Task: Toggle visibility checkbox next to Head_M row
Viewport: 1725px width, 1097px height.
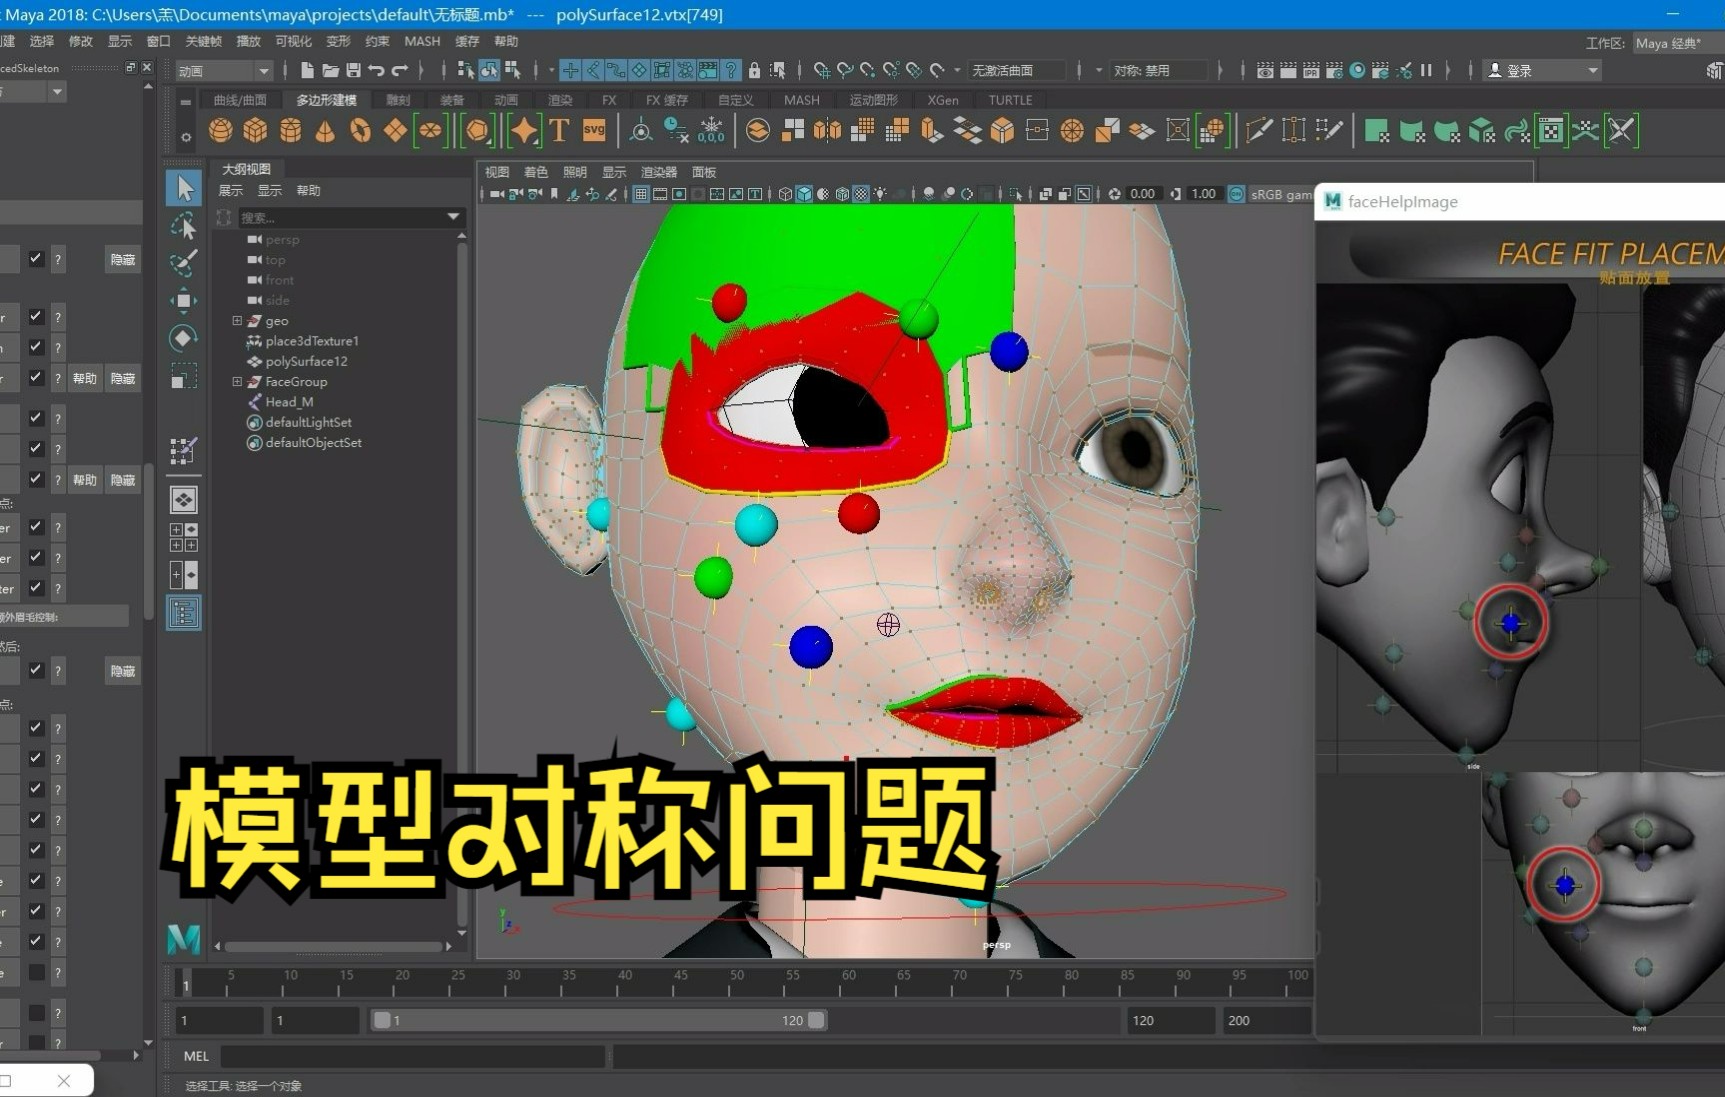Action: [x=35, y=420]
